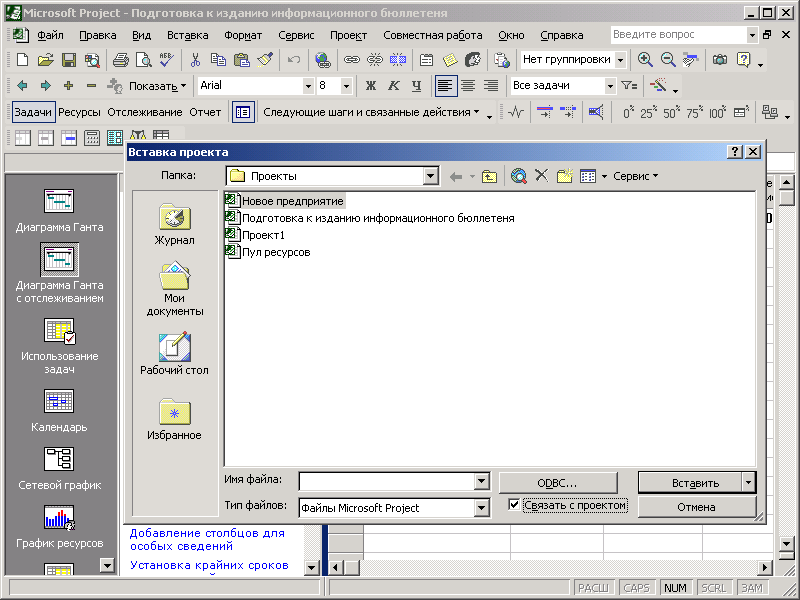Click the Вставить button
This screenshot has height=600, width=800.
690,483
